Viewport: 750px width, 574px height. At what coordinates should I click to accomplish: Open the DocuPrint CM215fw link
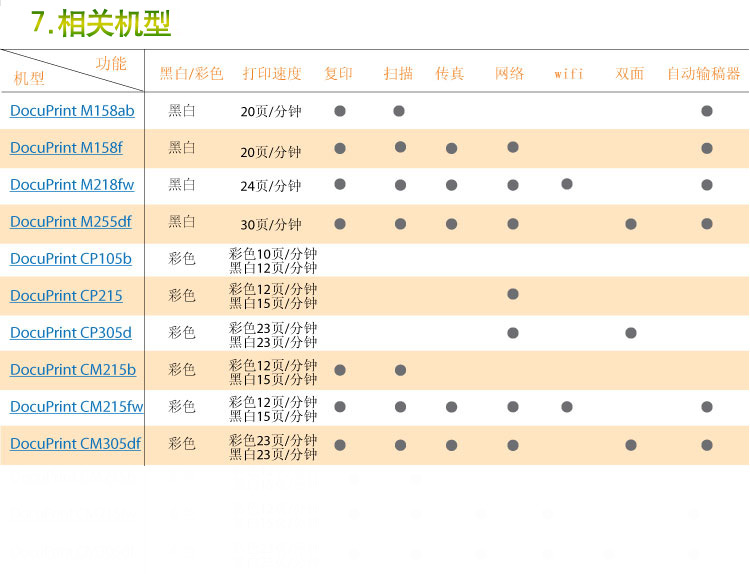77,407
